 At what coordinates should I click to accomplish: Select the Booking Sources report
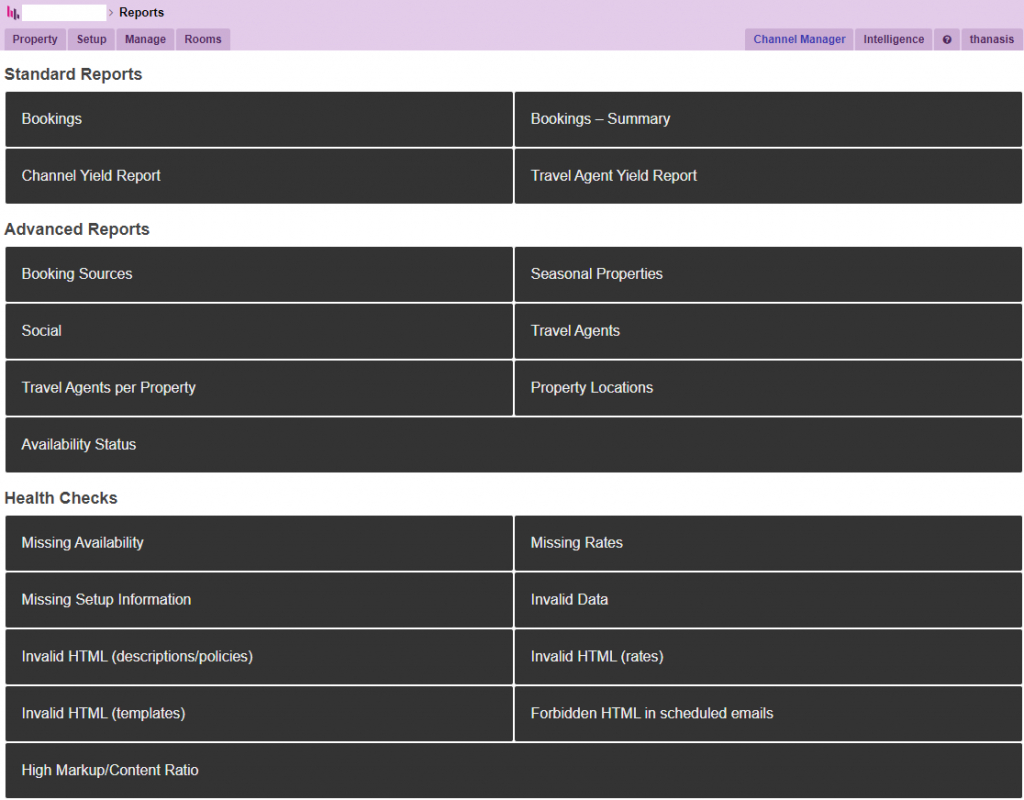tap(259, 274)
